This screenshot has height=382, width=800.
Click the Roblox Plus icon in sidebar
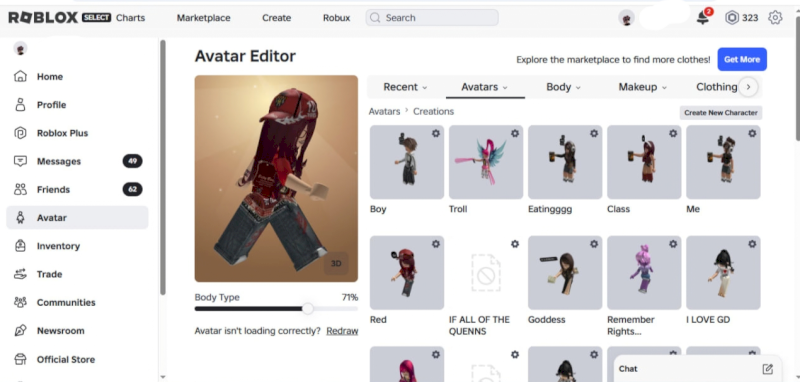(x=20, y=133)
